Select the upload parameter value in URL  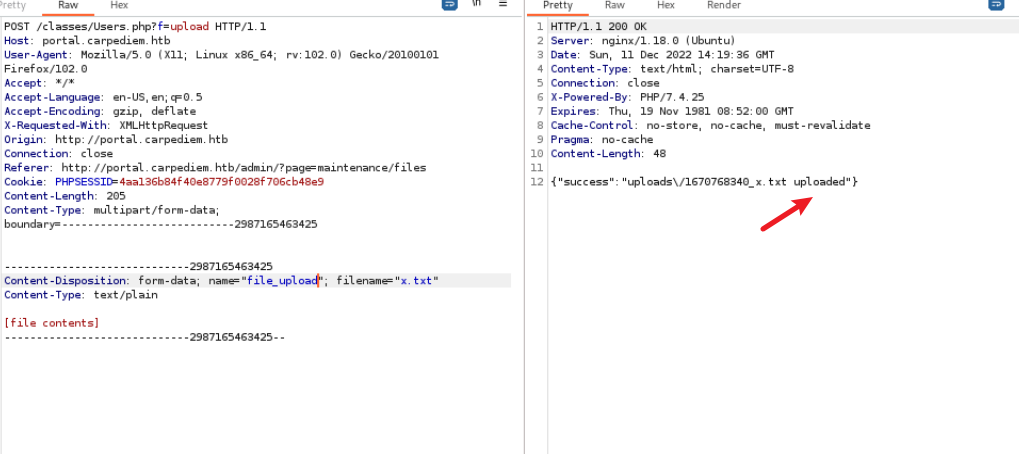point(190,27)
